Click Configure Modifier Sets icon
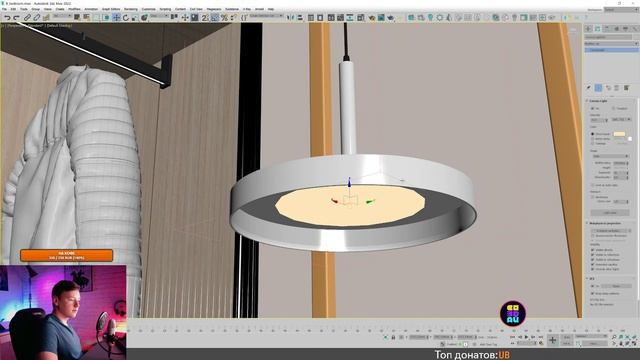Screen dimensions: 640x360 627,88
